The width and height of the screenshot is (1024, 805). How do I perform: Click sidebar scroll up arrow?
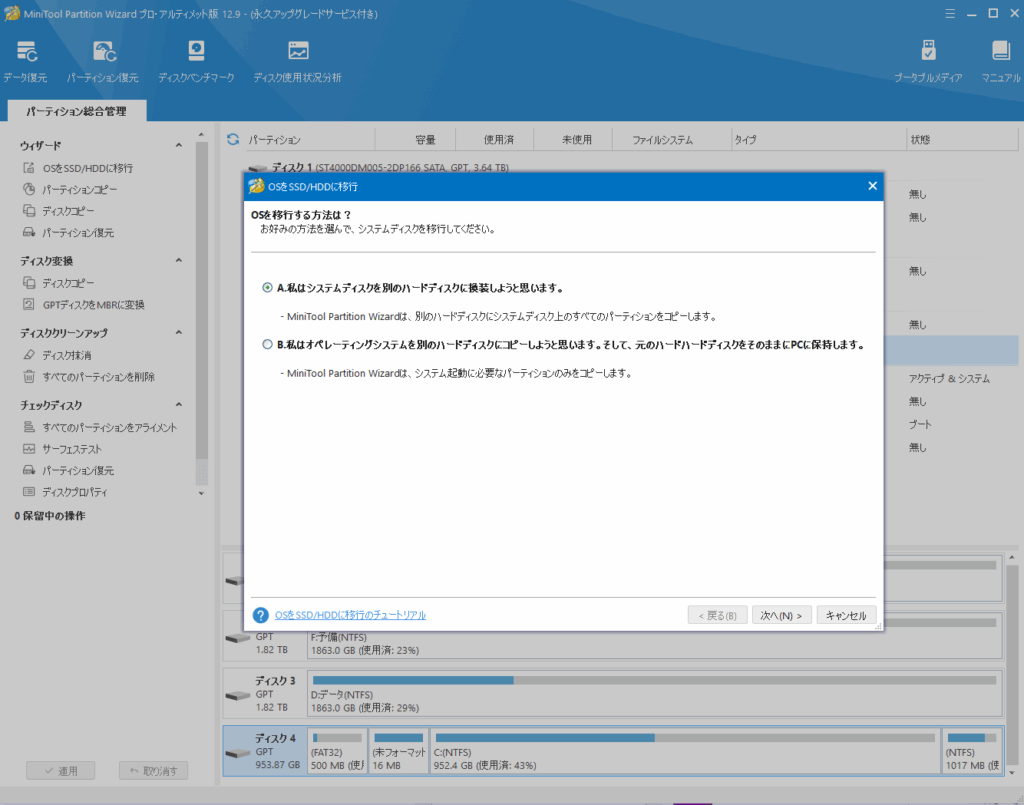[x=201, y=134]
